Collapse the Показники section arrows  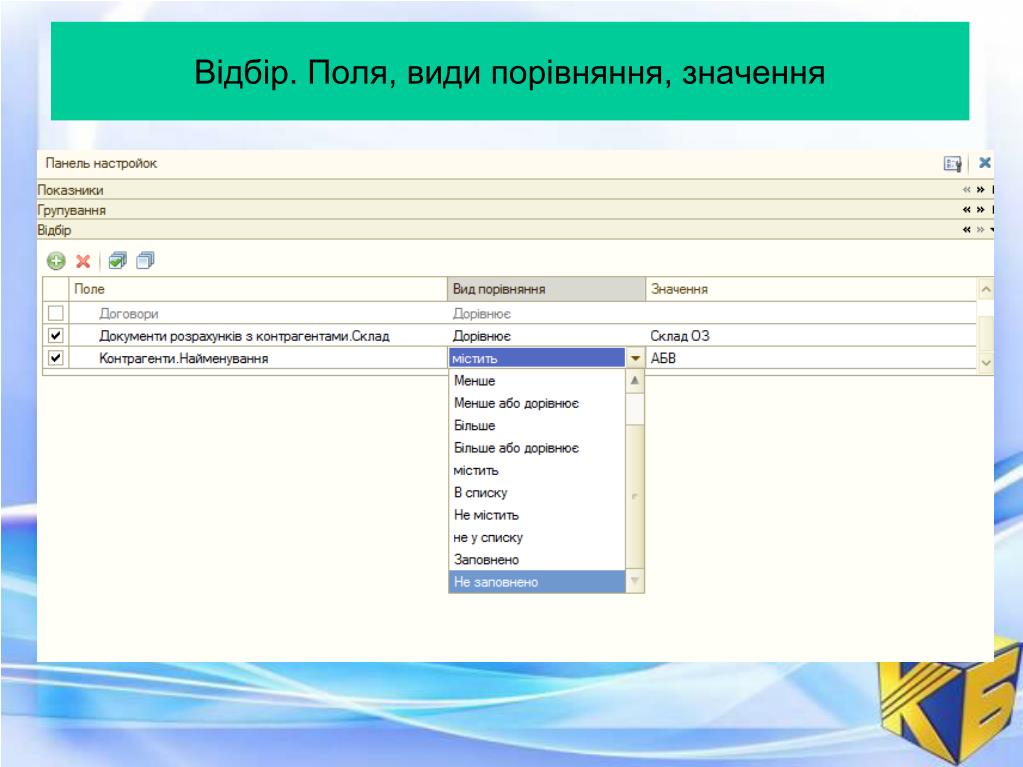tap(973, 190)
